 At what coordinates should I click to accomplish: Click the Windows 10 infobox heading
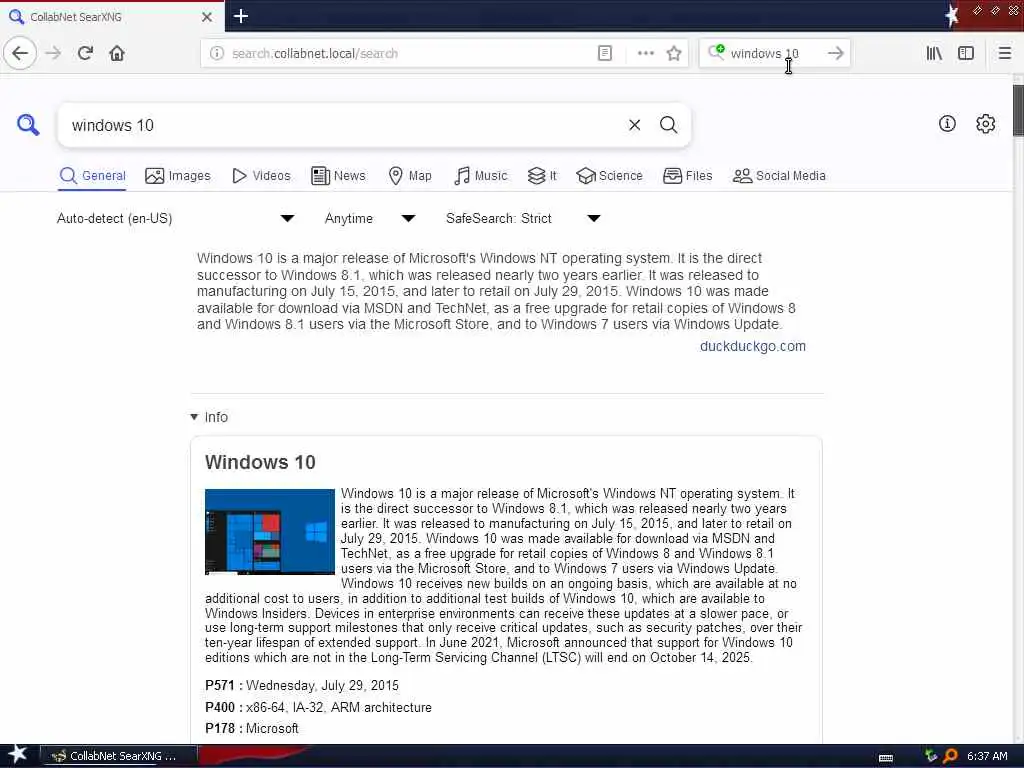(x=260, y=462)
